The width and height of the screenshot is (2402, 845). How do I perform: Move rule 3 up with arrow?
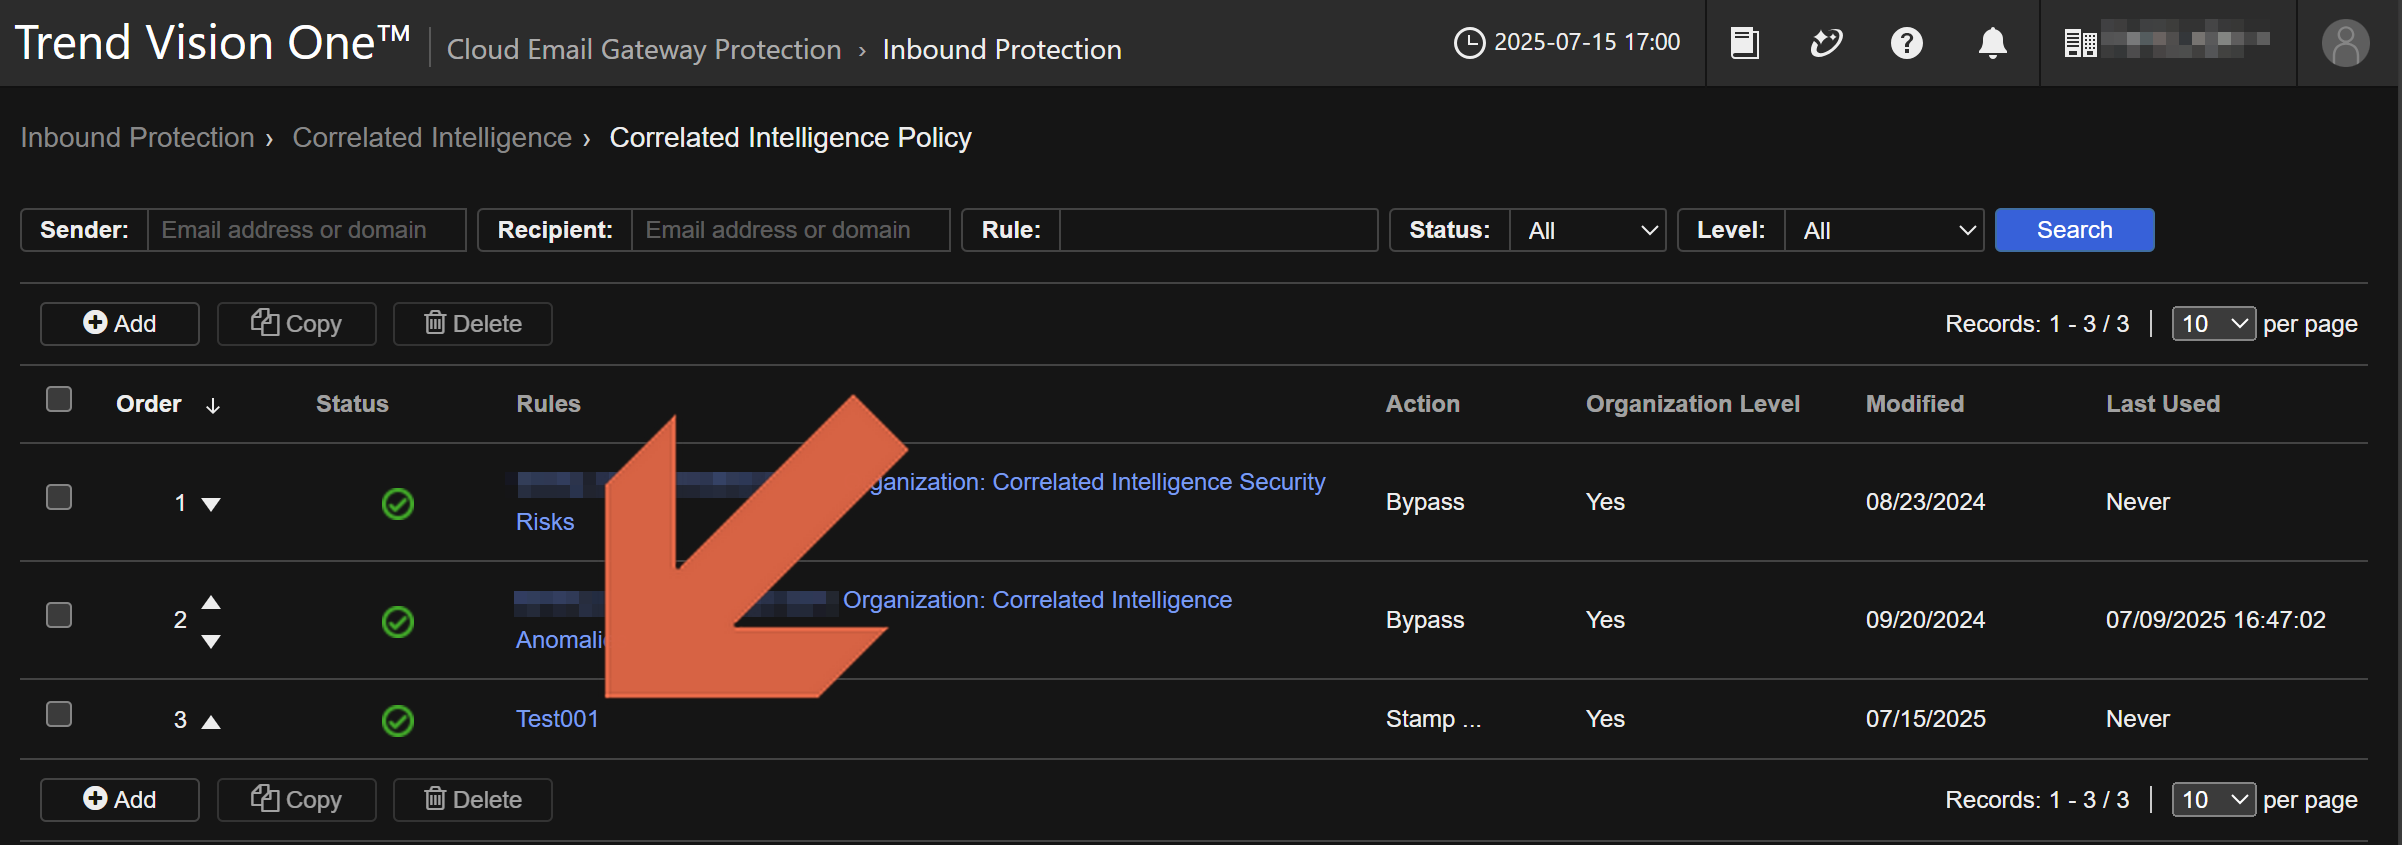pyautogui.click(x=211, y=721)
